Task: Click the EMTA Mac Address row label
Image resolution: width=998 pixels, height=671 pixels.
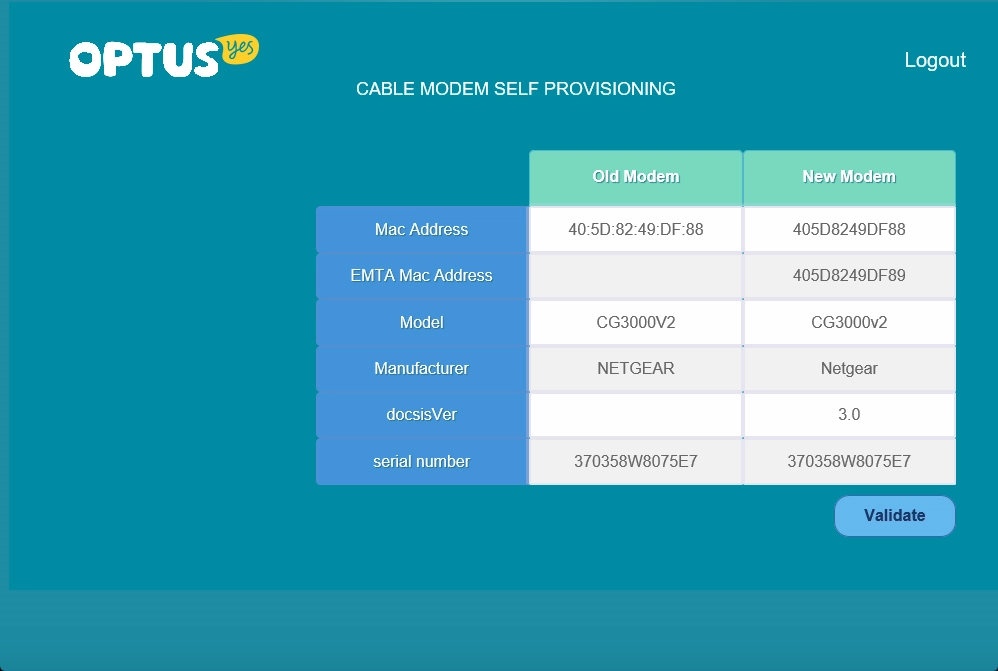Action: (x=421, y=276)
